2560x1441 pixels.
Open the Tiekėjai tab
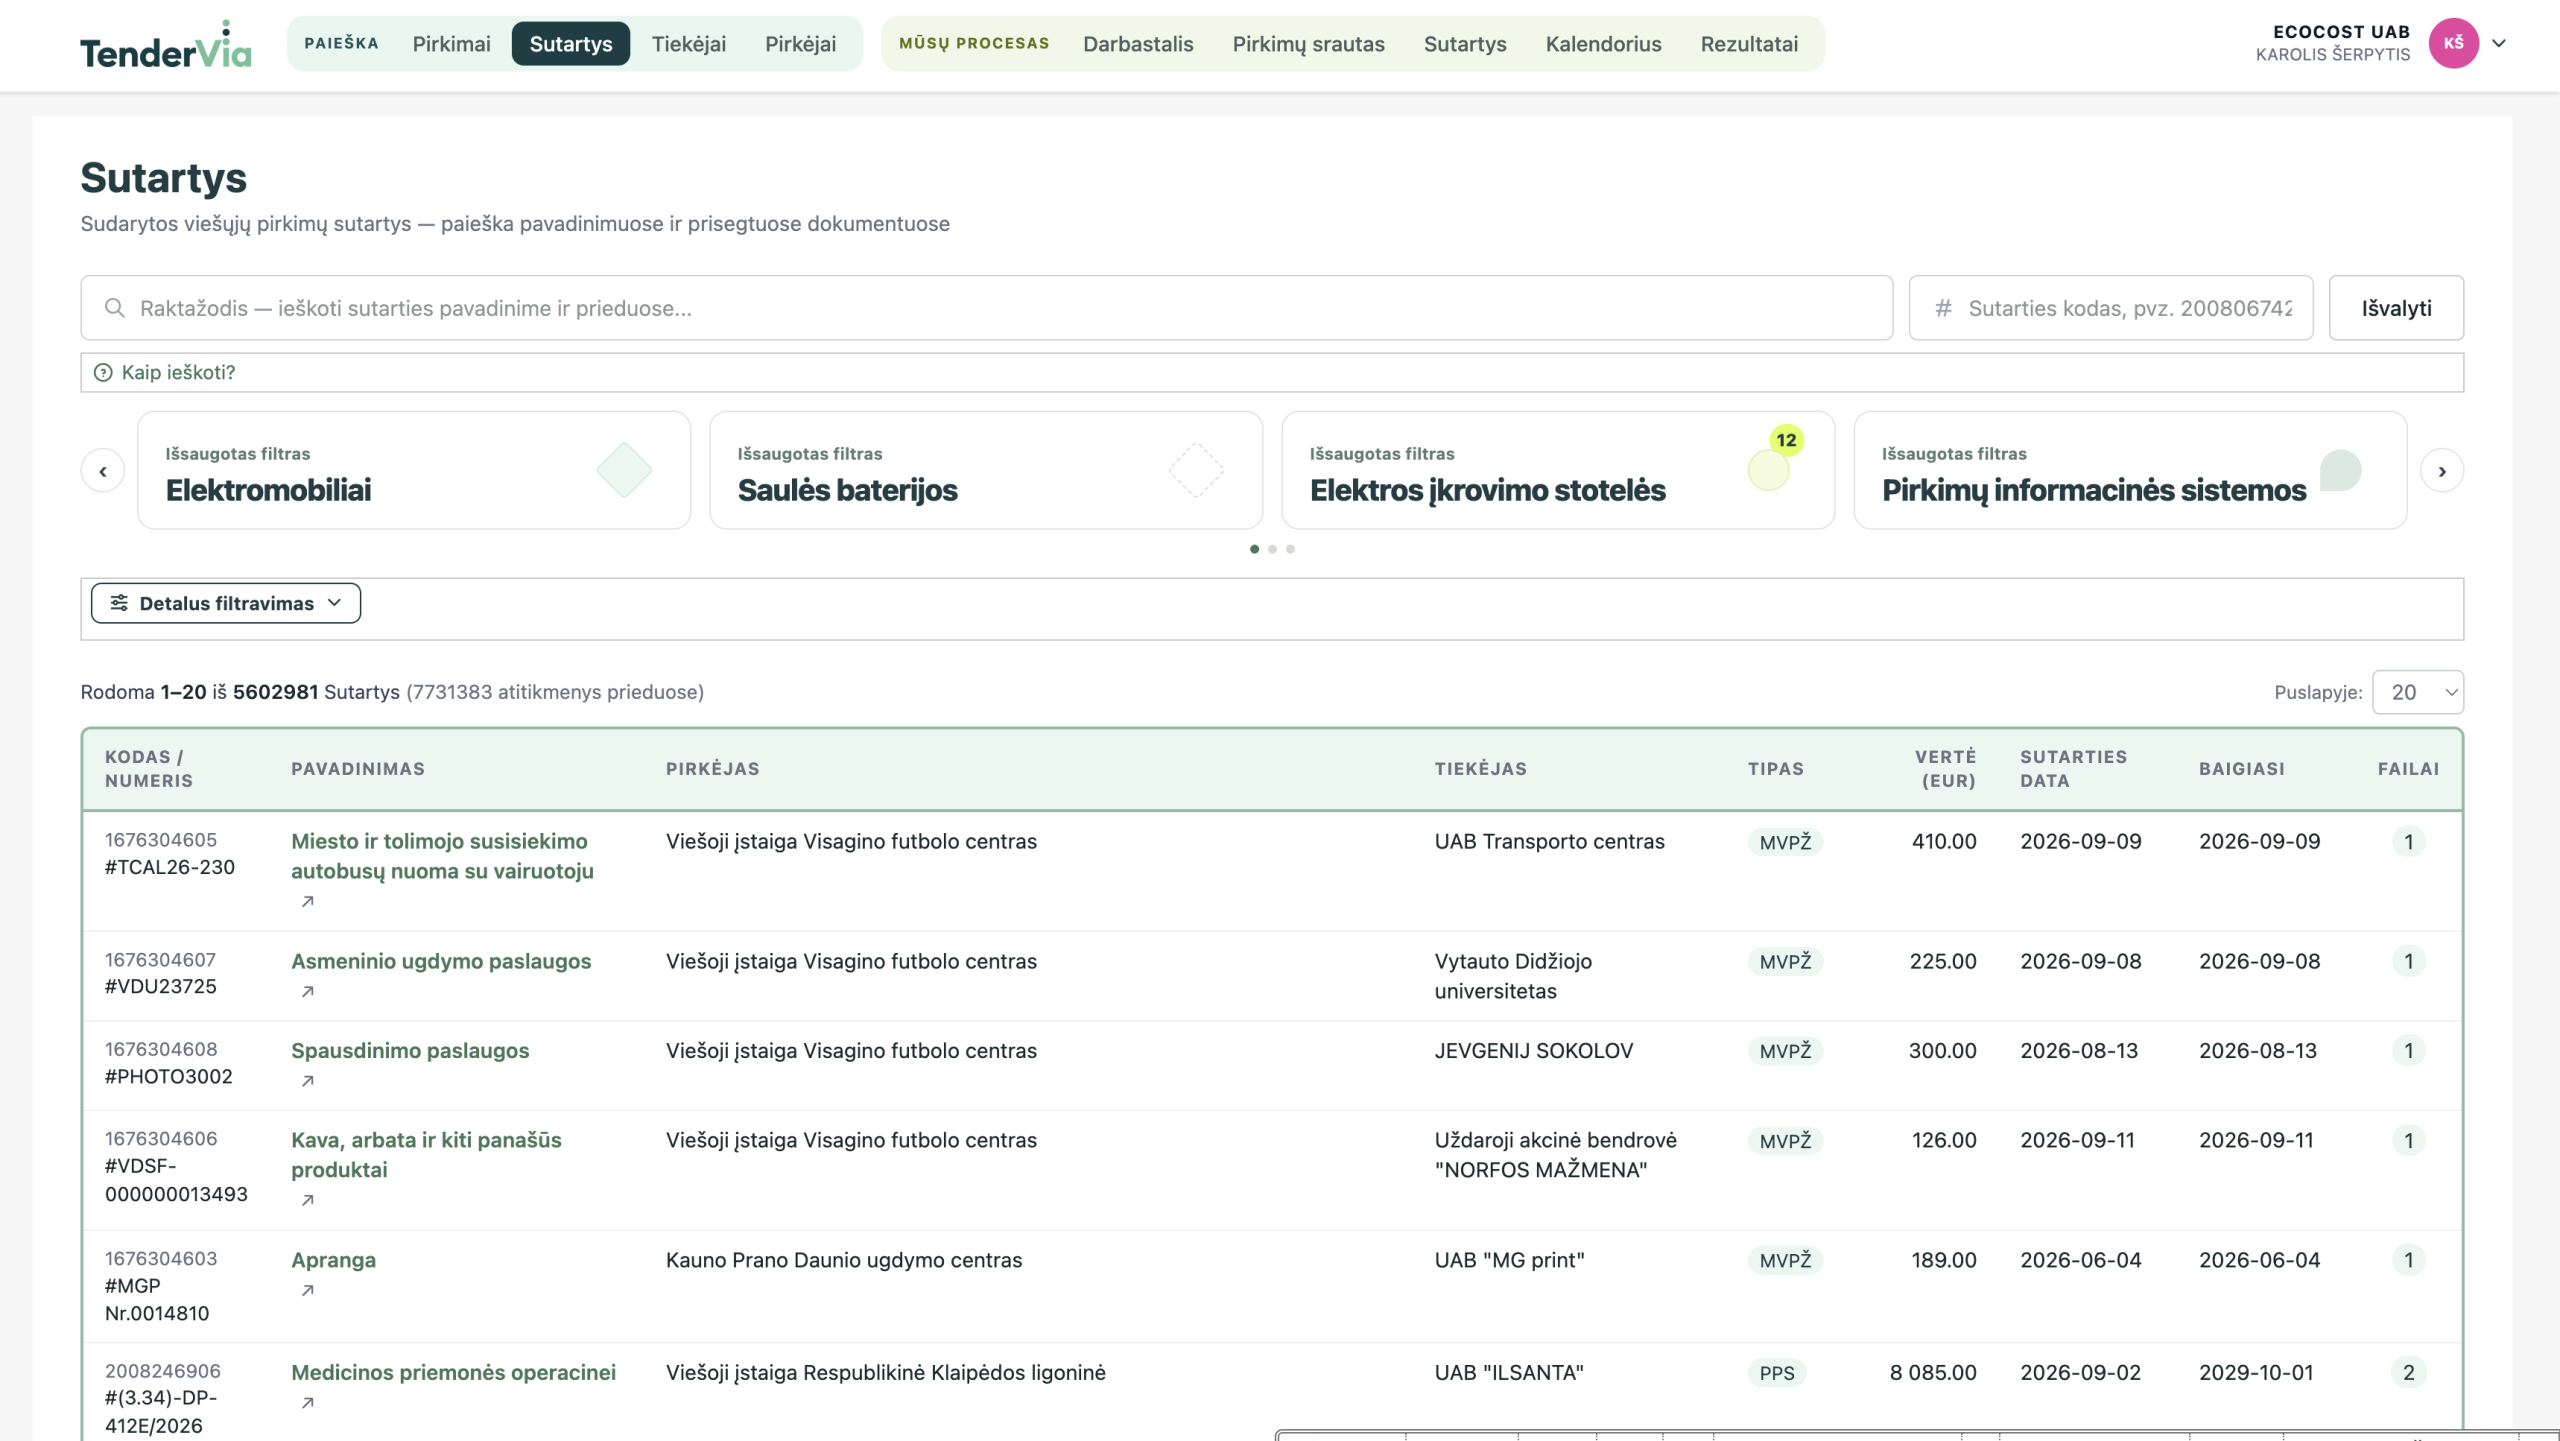[689, 44]
